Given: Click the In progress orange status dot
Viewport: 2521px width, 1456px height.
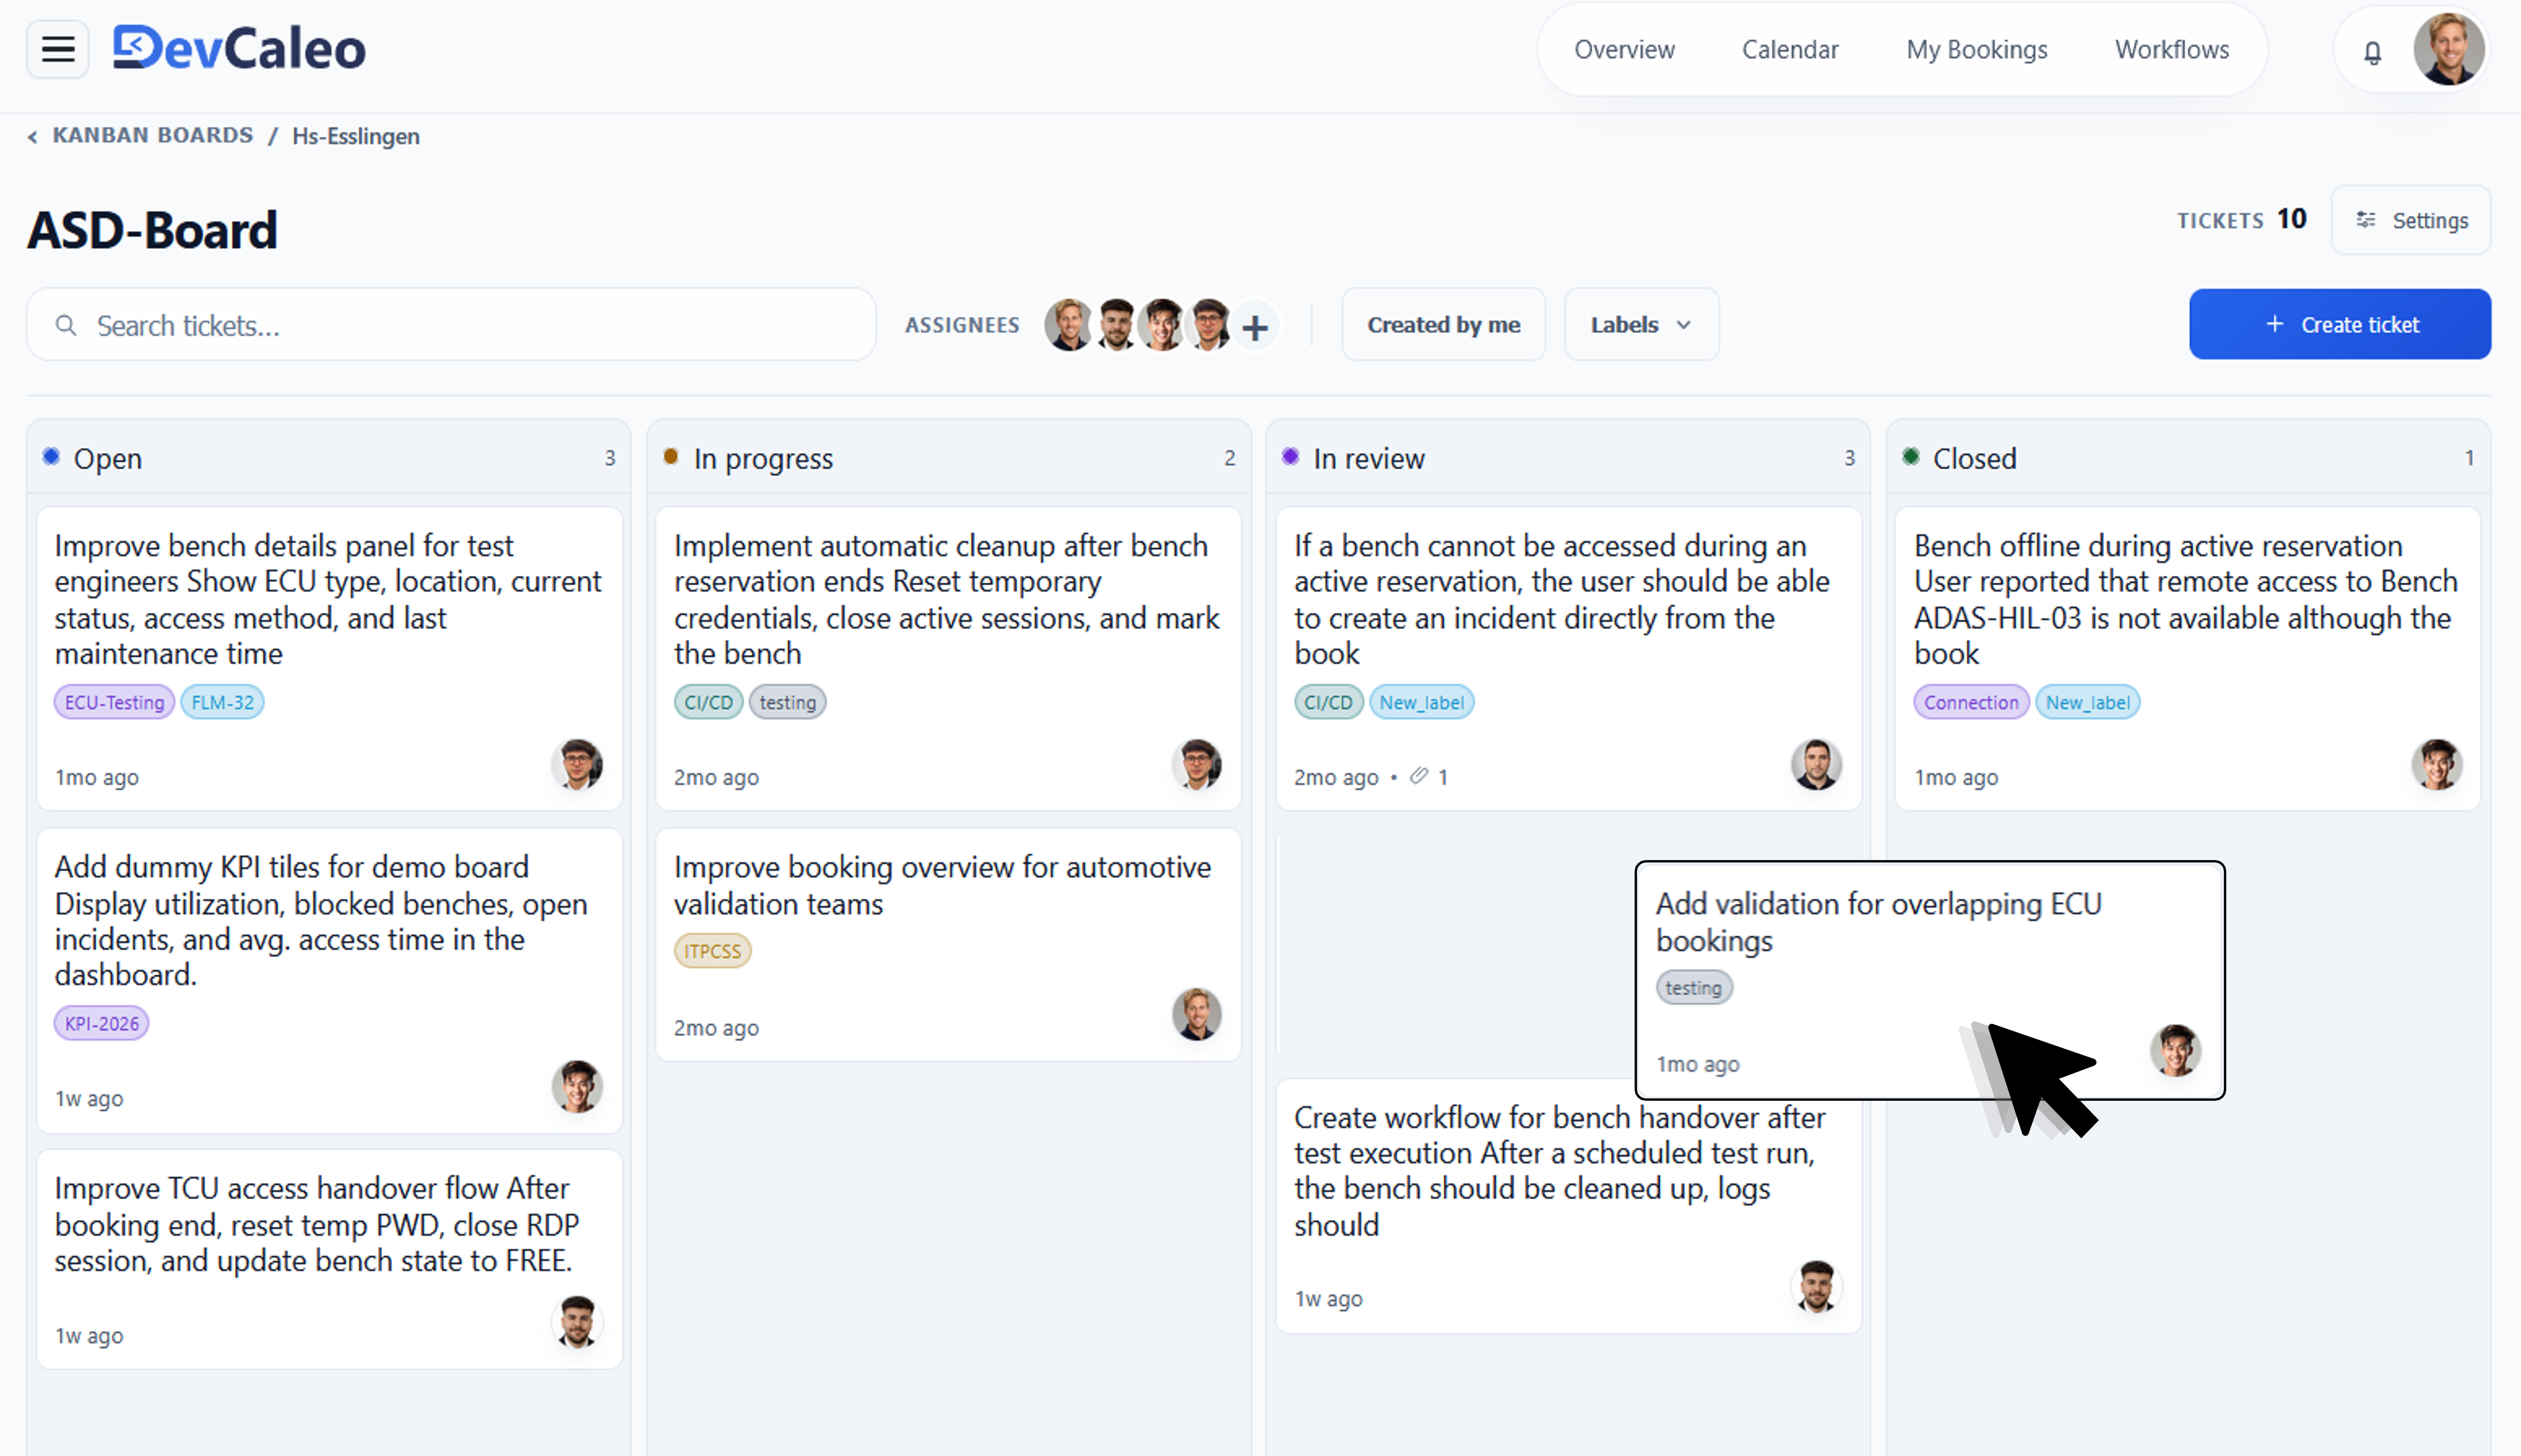Looking at the screenshot, I should (x=671, y=457).
